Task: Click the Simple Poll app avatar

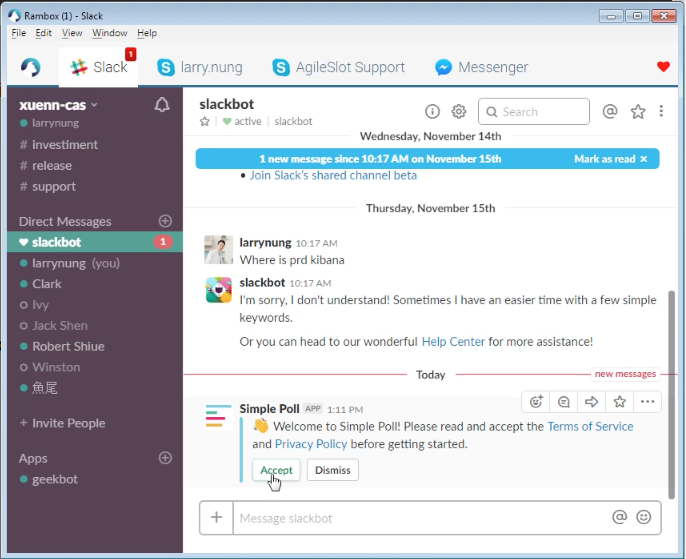Action: pos(218,416)
